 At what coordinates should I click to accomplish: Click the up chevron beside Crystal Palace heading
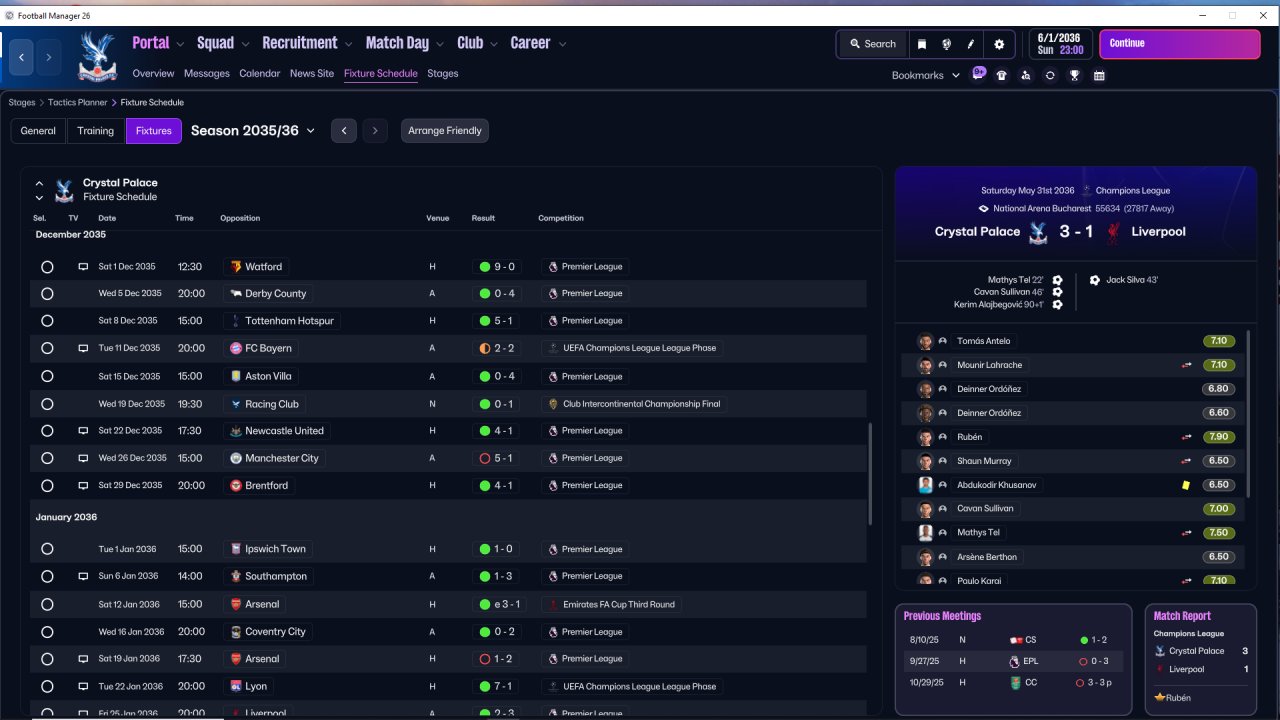(39, 183)
